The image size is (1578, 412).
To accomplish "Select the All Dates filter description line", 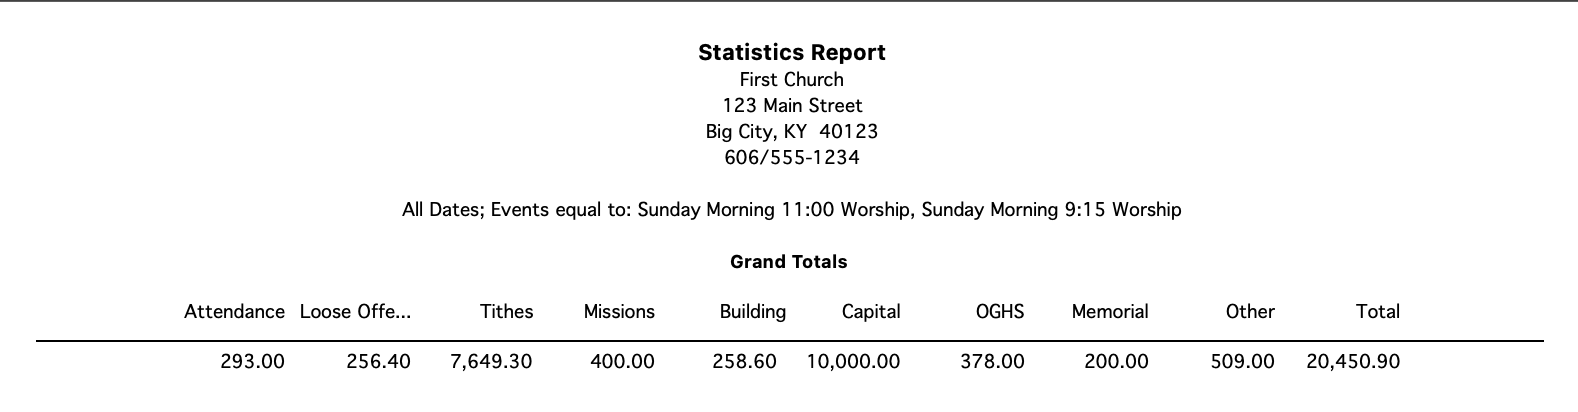I will [791, 210].
